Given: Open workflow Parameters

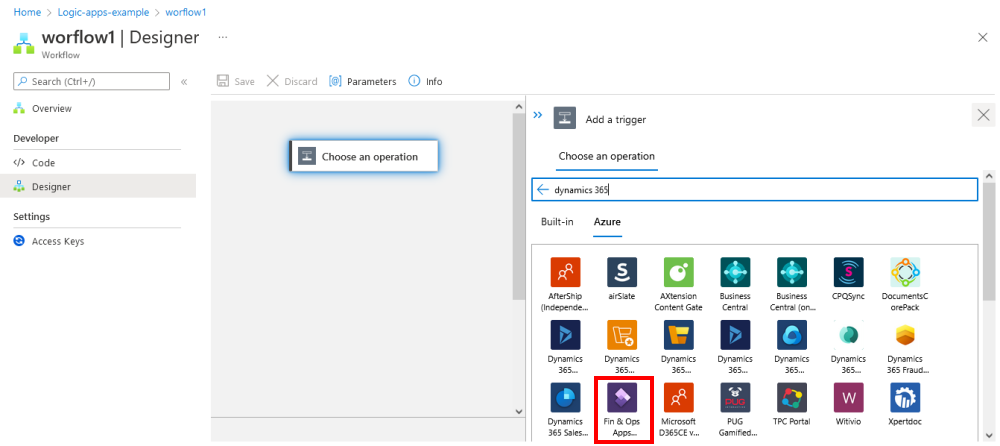Looking at the screenshot, I should tap(363, 82).
